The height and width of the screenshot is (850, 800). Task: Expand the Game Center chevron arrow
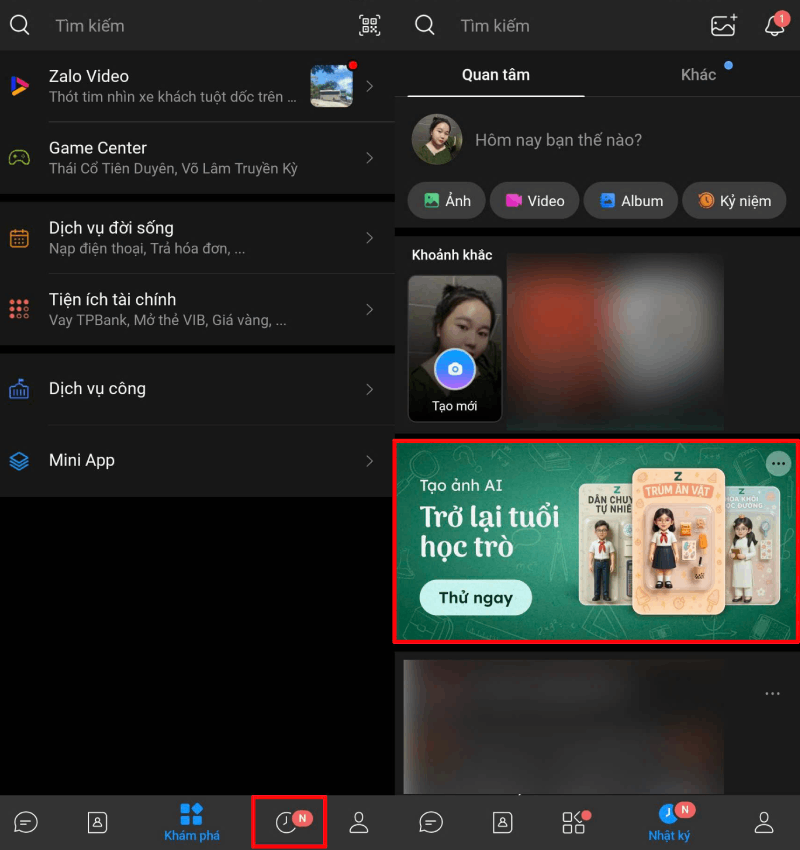point(369,158)
